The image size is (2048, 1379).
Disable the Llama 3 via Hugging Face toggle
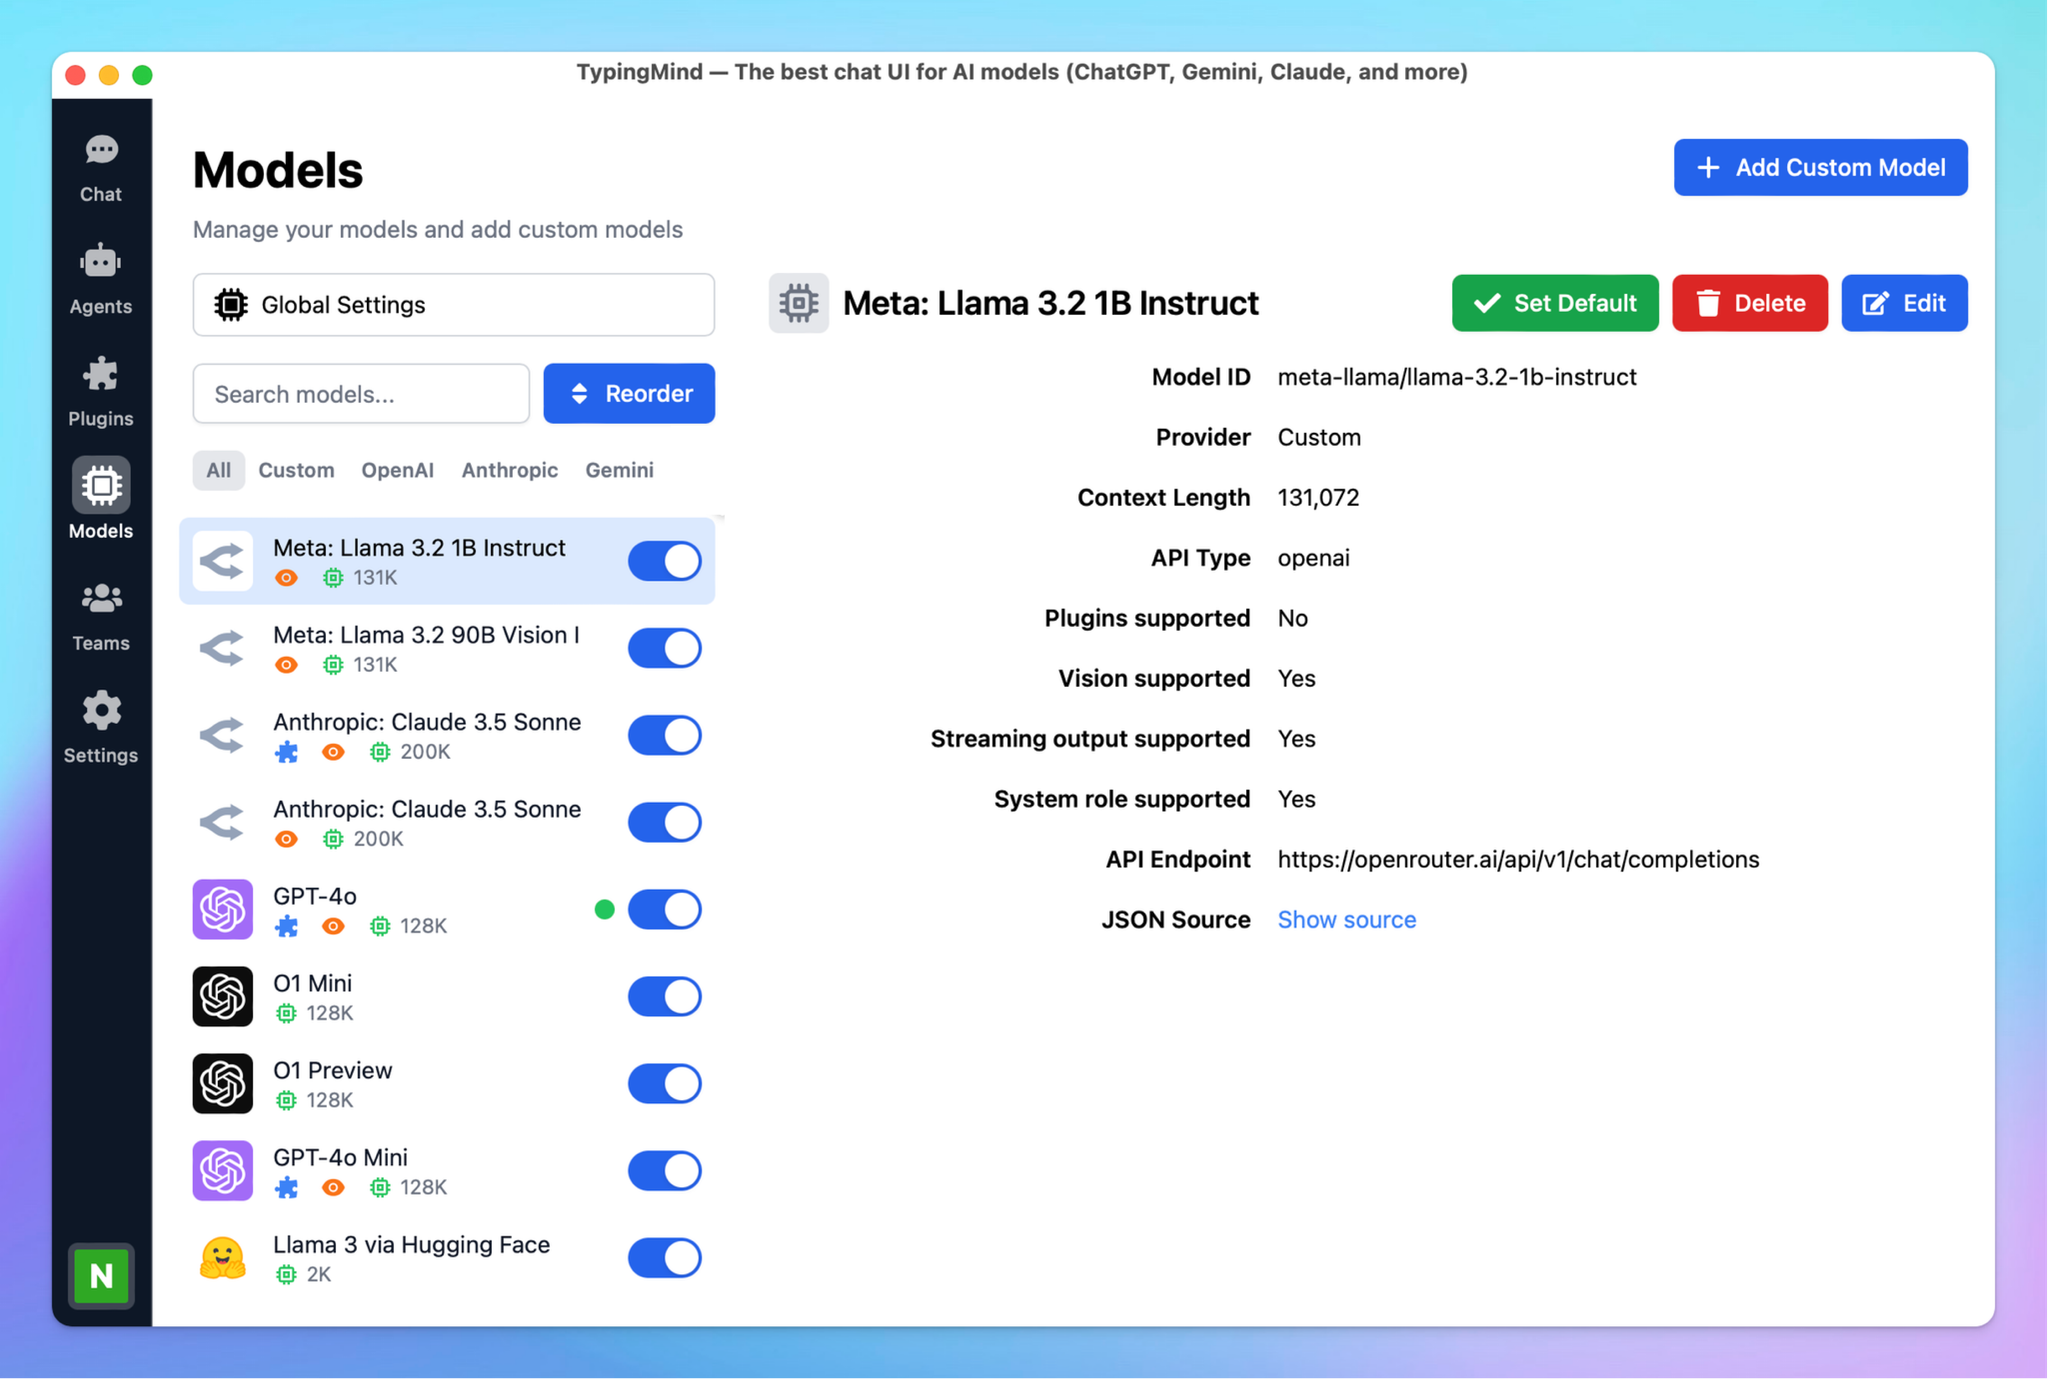pos(665,1257)
